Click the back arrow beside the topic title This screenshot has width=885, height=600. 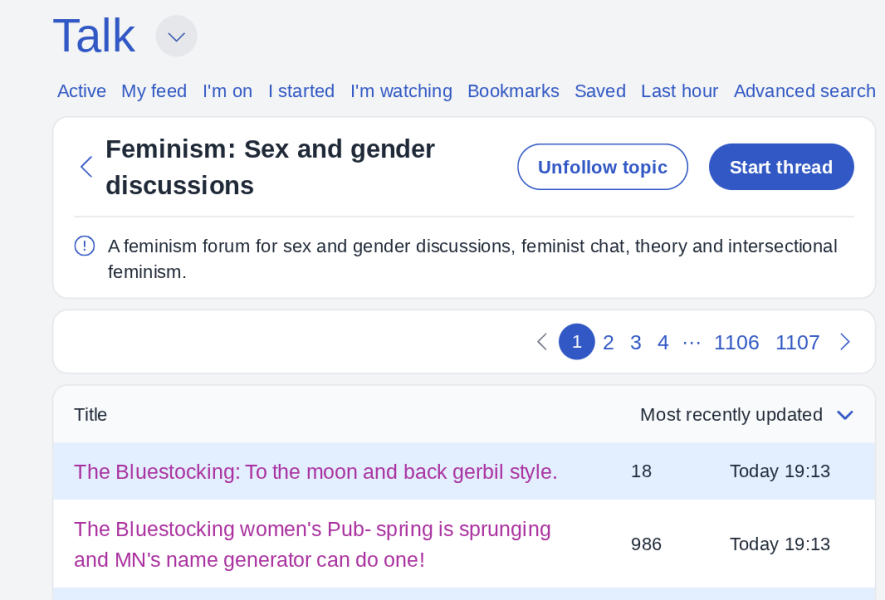[x=86, y=167]
